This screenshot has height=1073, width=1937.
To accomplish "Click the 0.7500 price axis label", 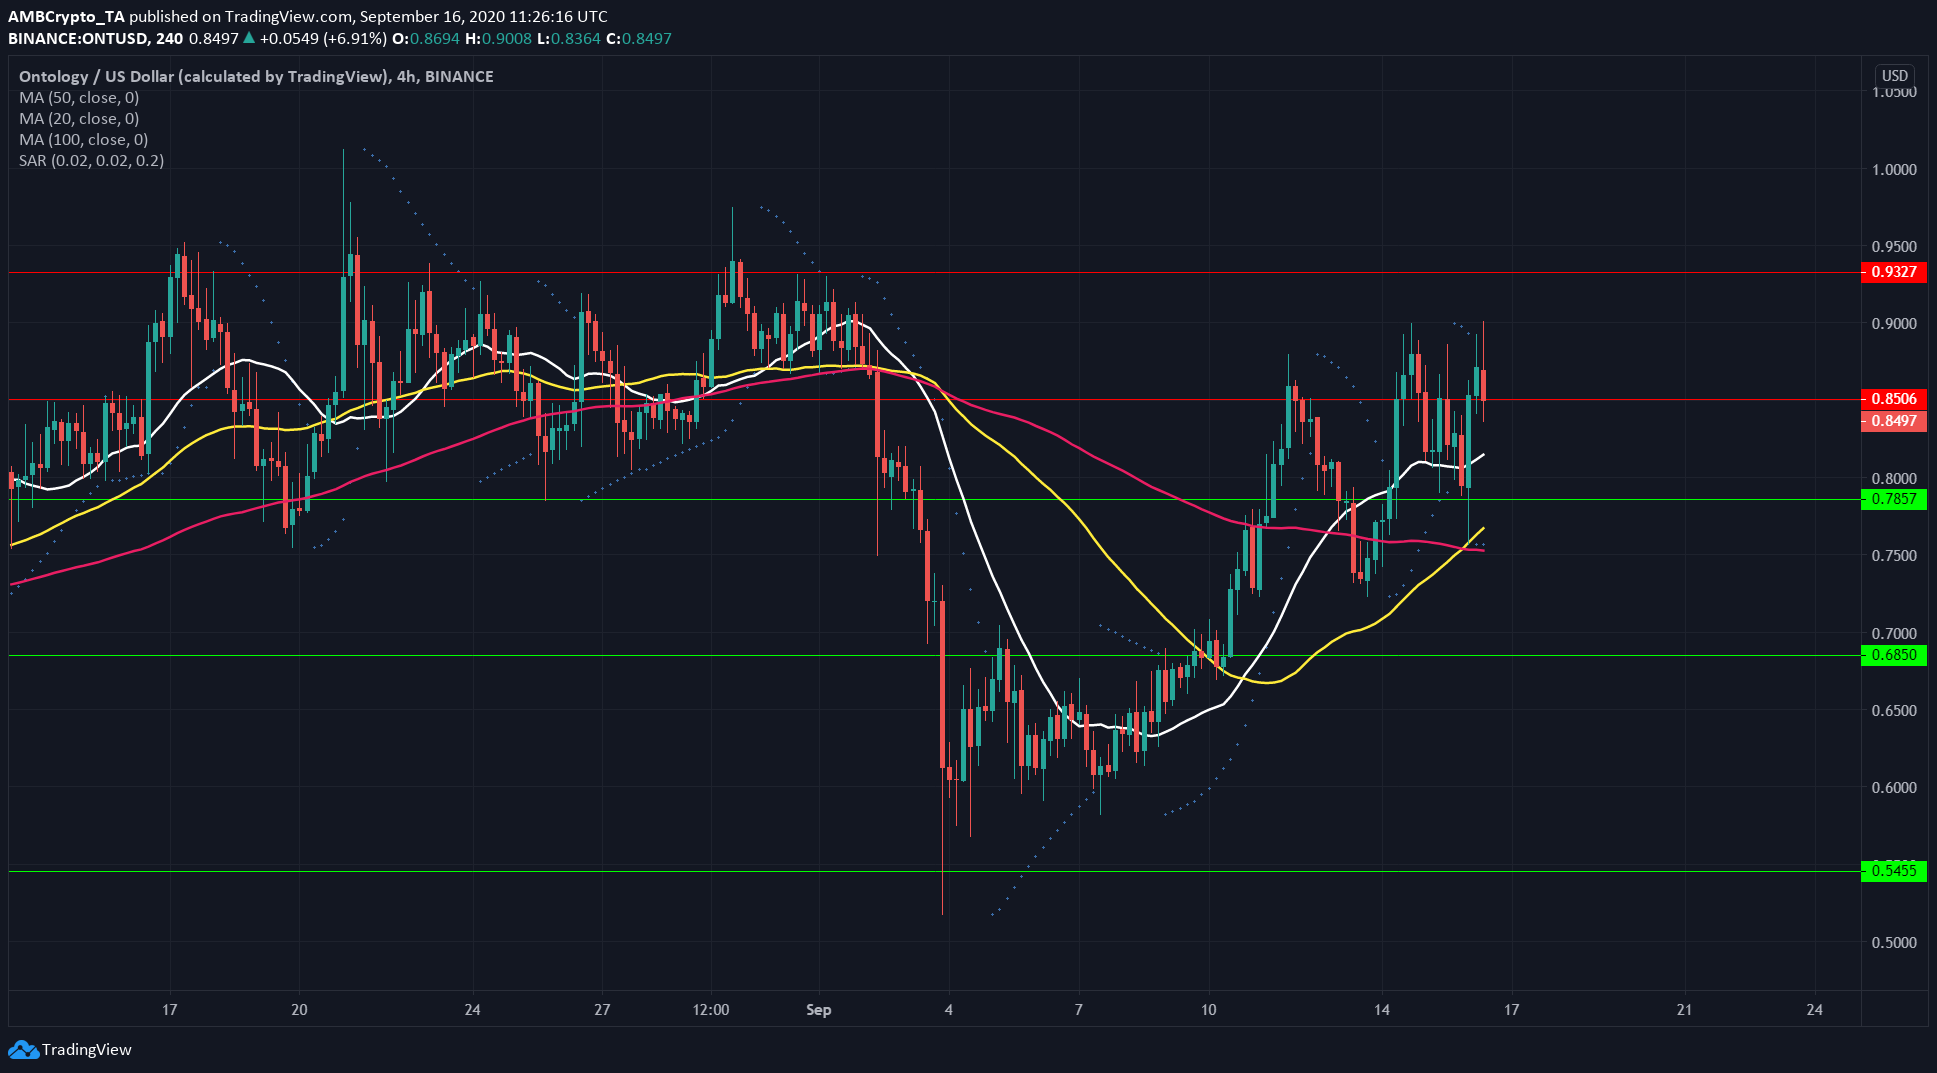I will (x=1894, y=555).
